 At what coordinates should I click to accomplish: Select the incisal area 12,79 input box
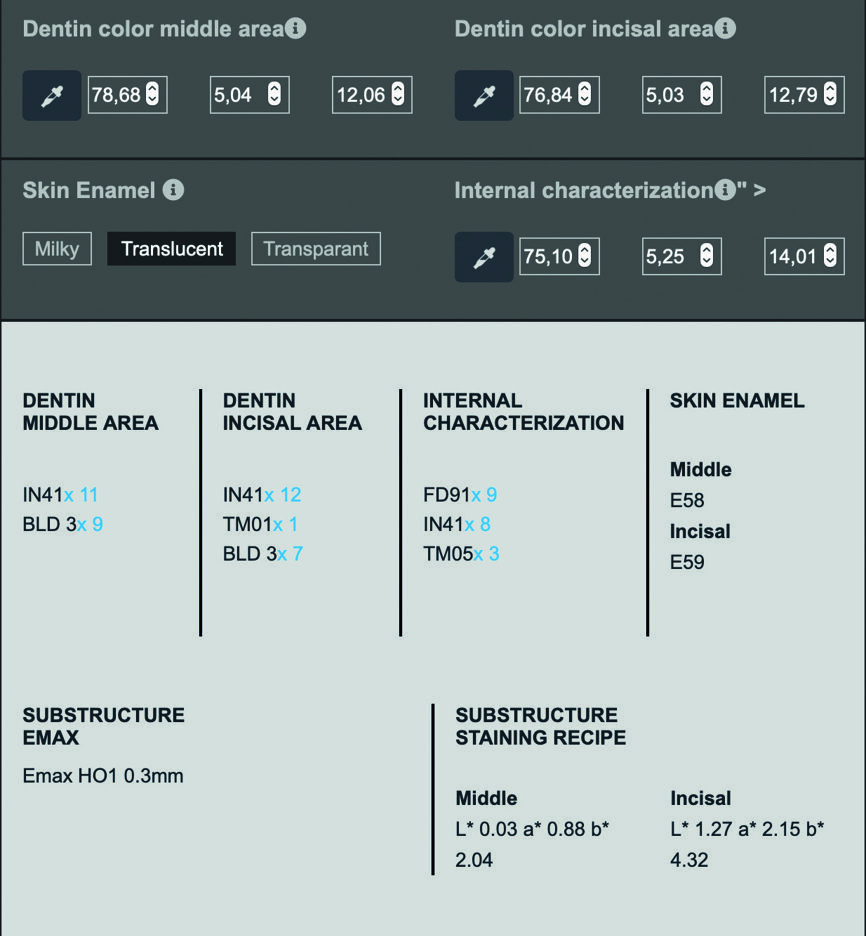794,96
